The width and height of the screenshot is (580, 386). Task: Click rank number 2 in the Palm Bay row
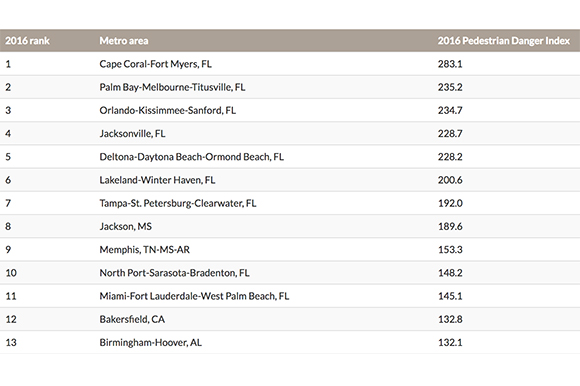(8, 87)
